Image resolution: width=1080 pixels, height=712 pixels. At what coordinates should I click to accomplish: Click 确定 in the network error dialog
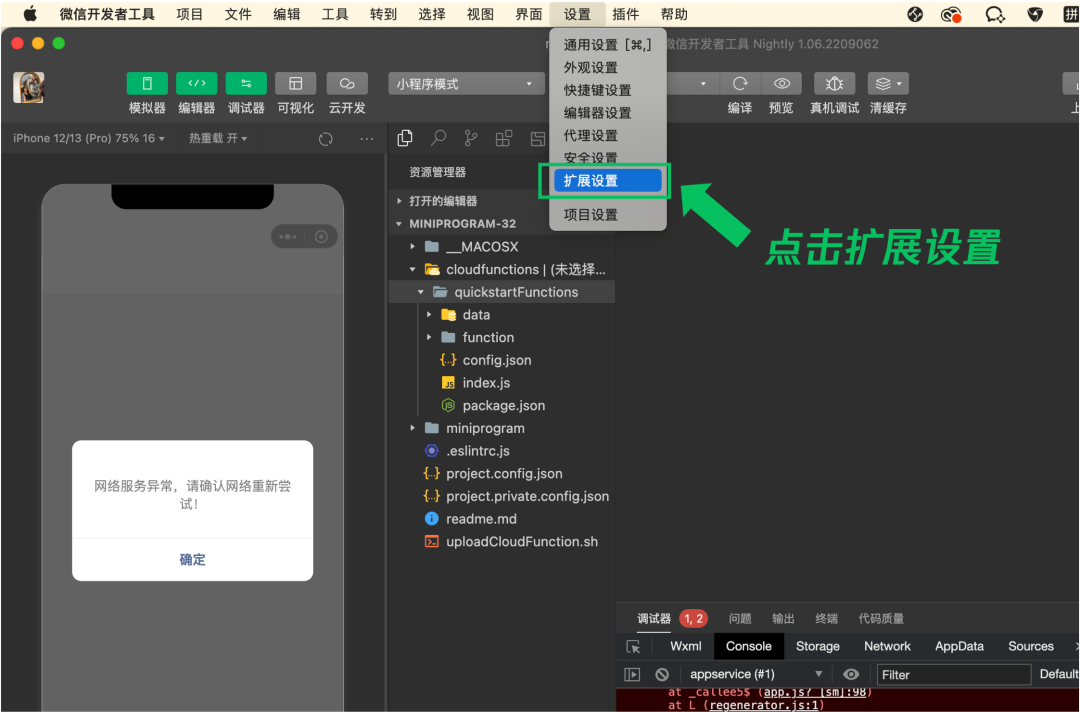(192, 559)
